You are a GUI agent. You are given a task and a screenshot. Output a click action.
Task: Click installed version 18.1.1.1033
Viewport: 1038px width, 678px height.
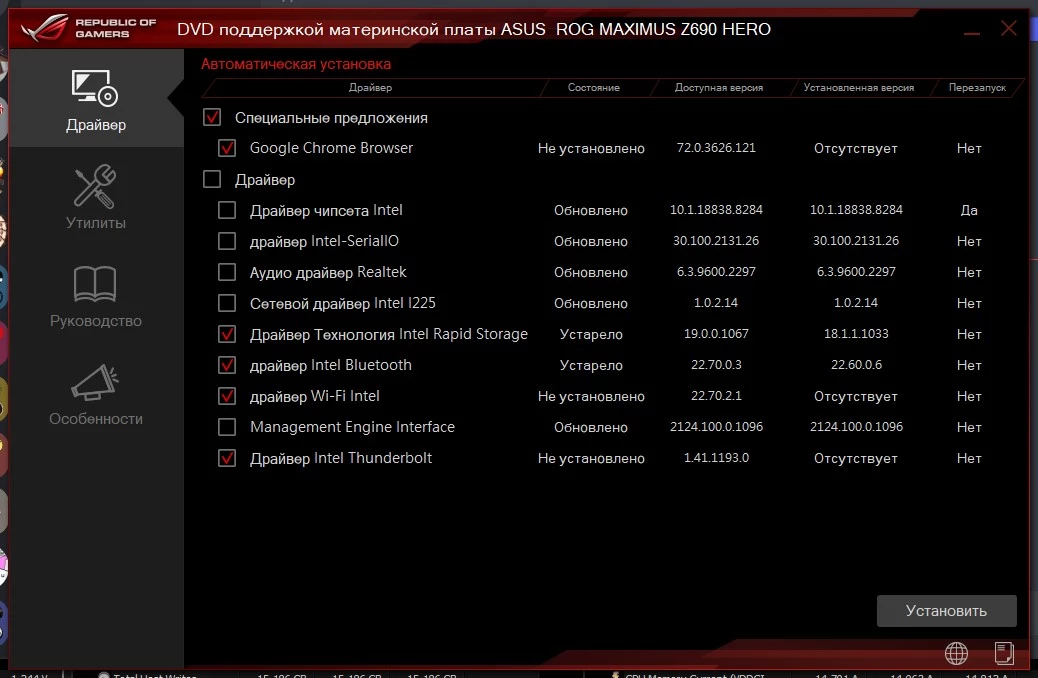coord(856,334)
